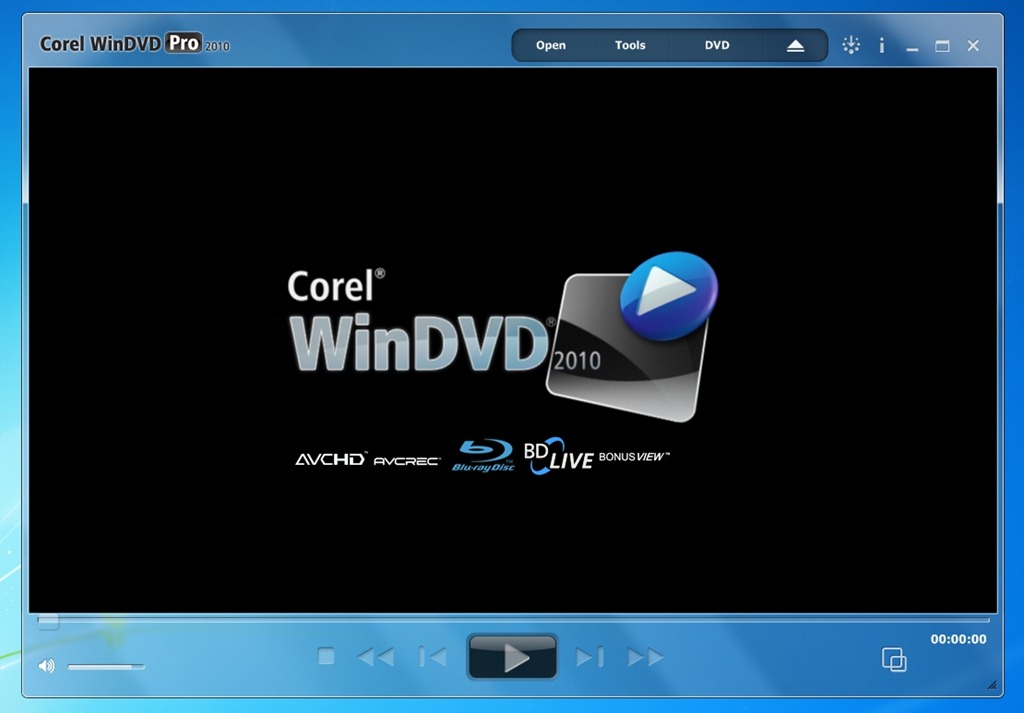Open the Tools menu
This screenshot has width=1024, height=713.
630,45
